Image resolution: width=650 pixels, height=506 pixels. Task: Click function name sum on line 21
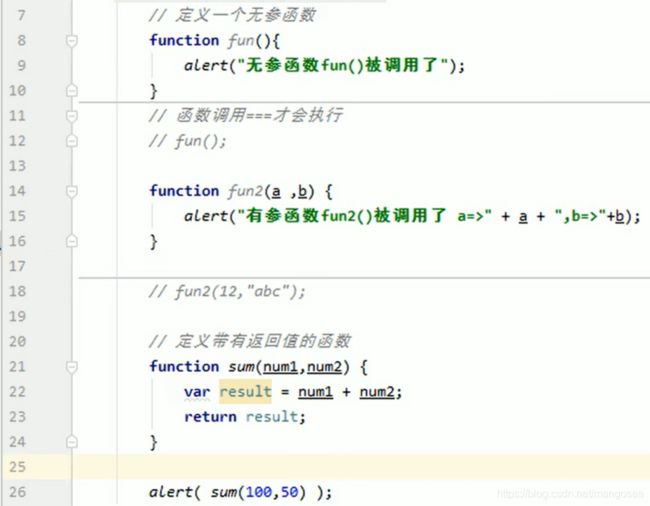tap(241, 367)
